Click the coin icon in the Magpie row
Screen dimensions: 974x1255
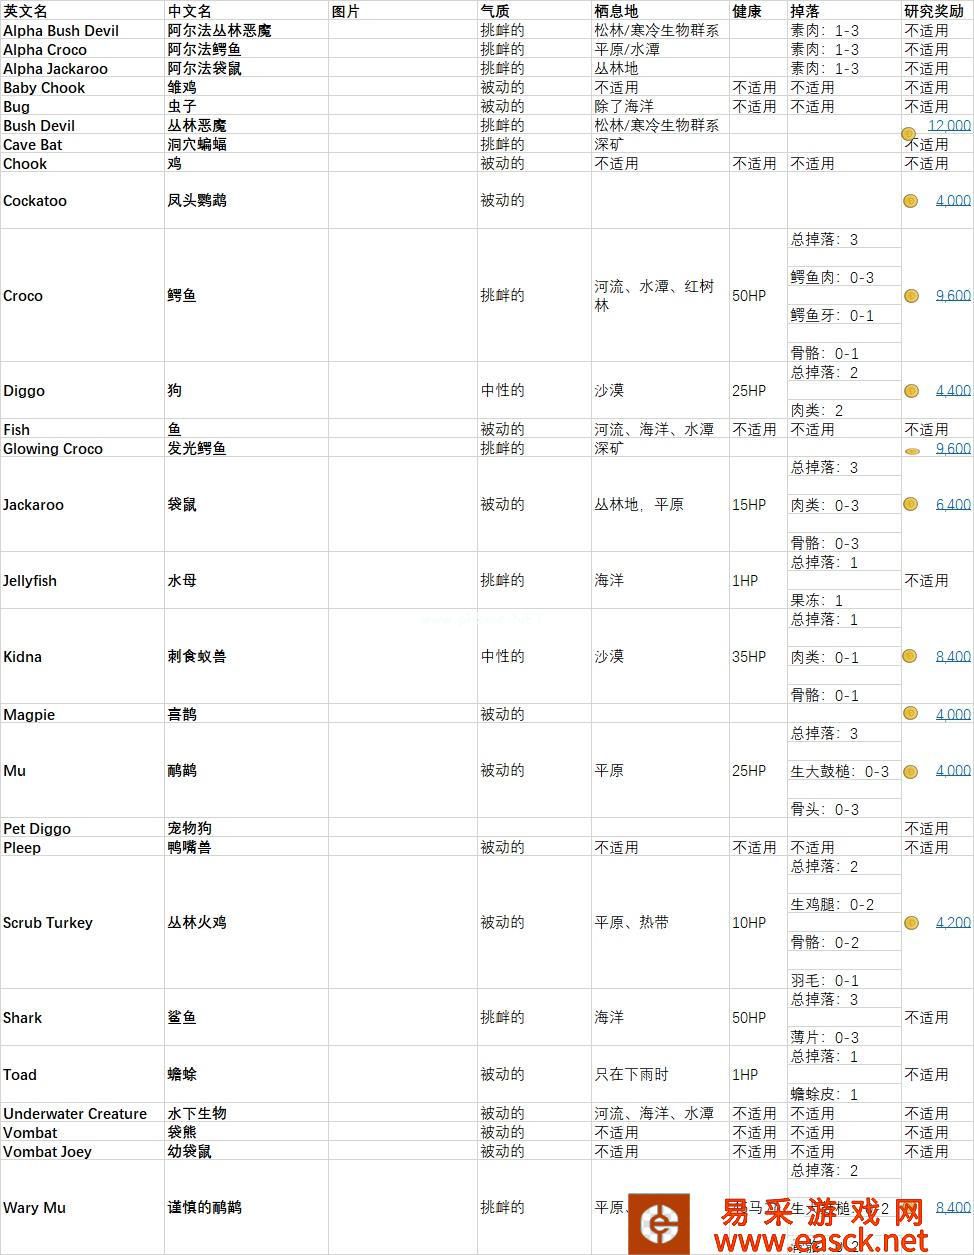(x=911, y=713)
